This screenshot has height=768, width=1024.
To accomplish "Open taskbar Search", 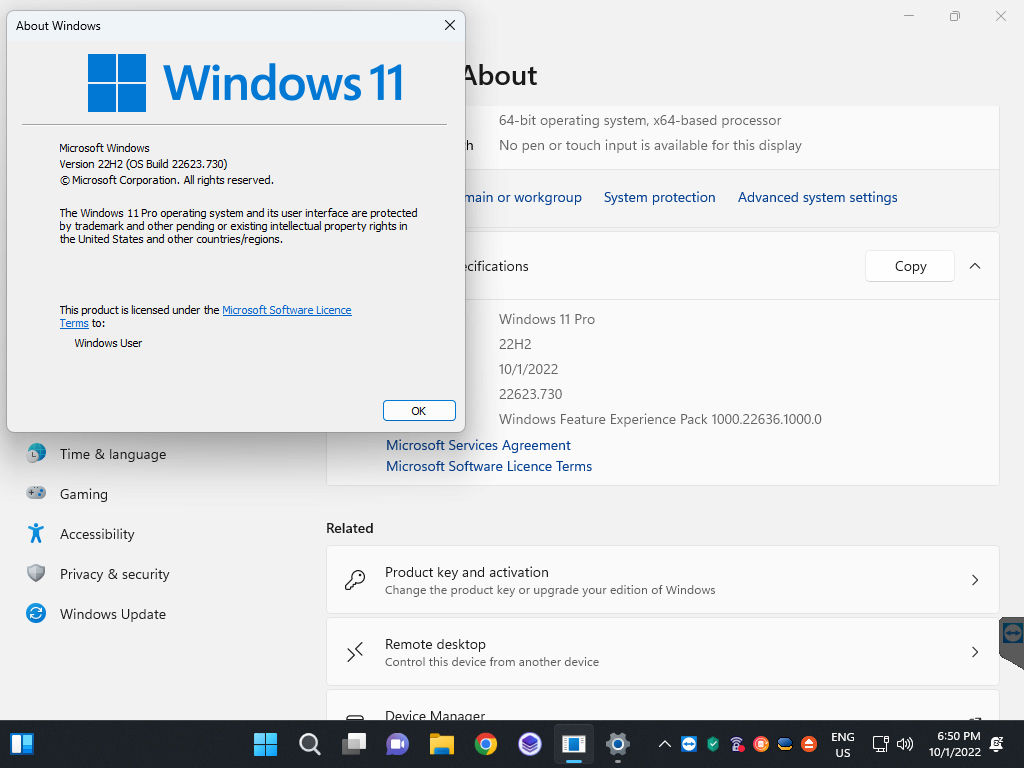I will coord(310,744).
